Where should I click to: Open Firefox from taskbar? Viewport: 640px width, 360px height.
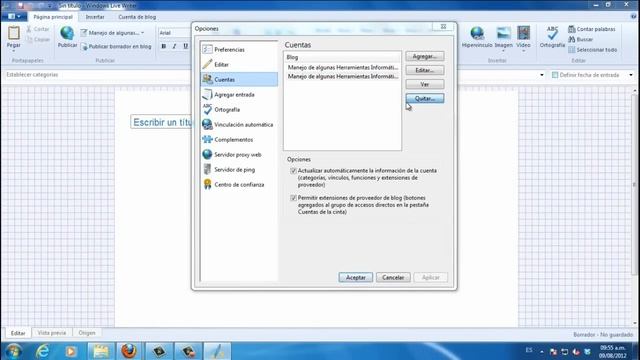click(x=129, y=351)
